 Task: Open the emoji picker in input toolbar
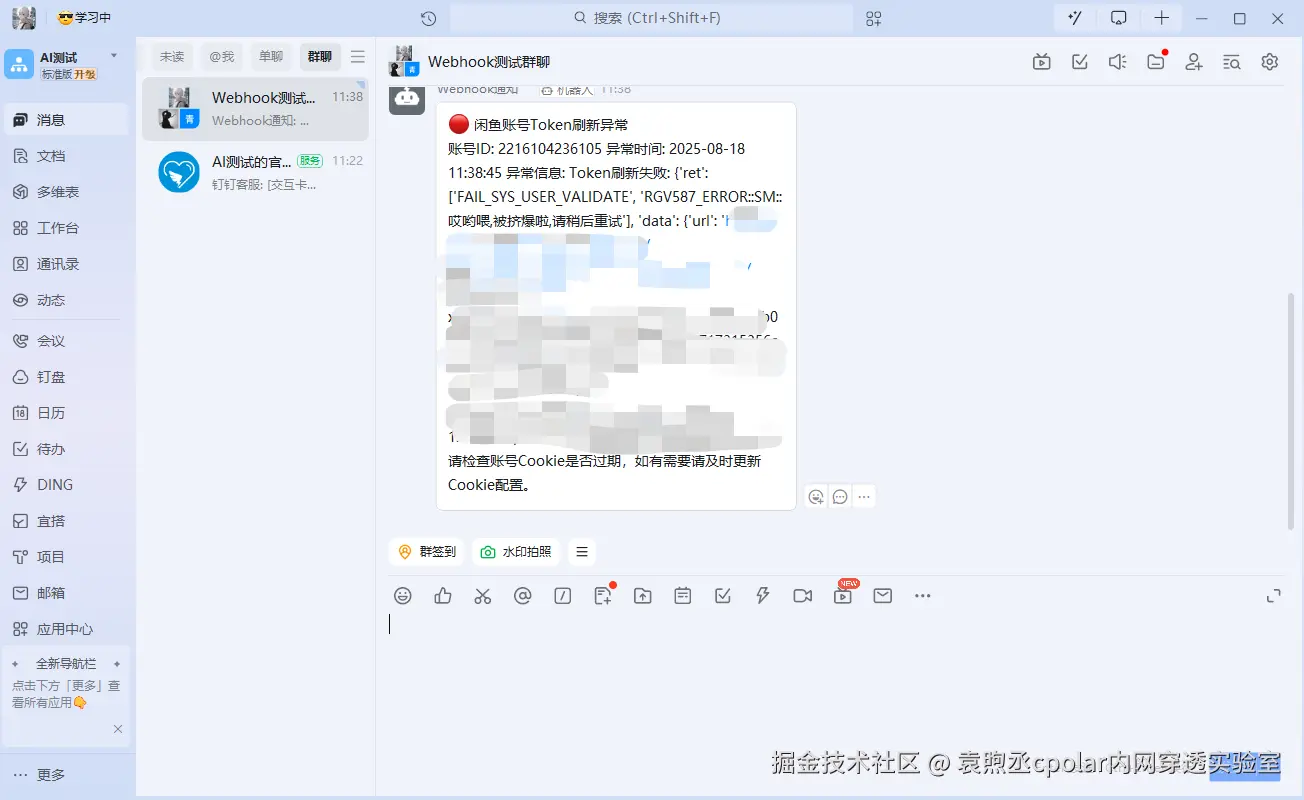coord(403,596)
